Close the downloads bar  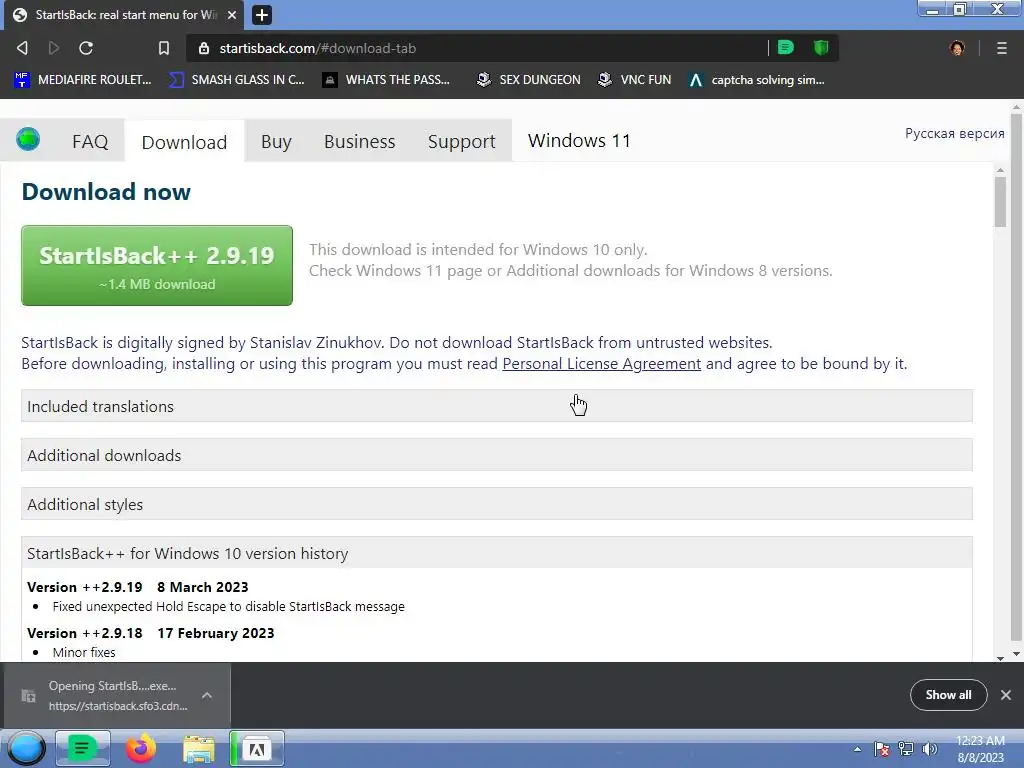[1006, 695]
